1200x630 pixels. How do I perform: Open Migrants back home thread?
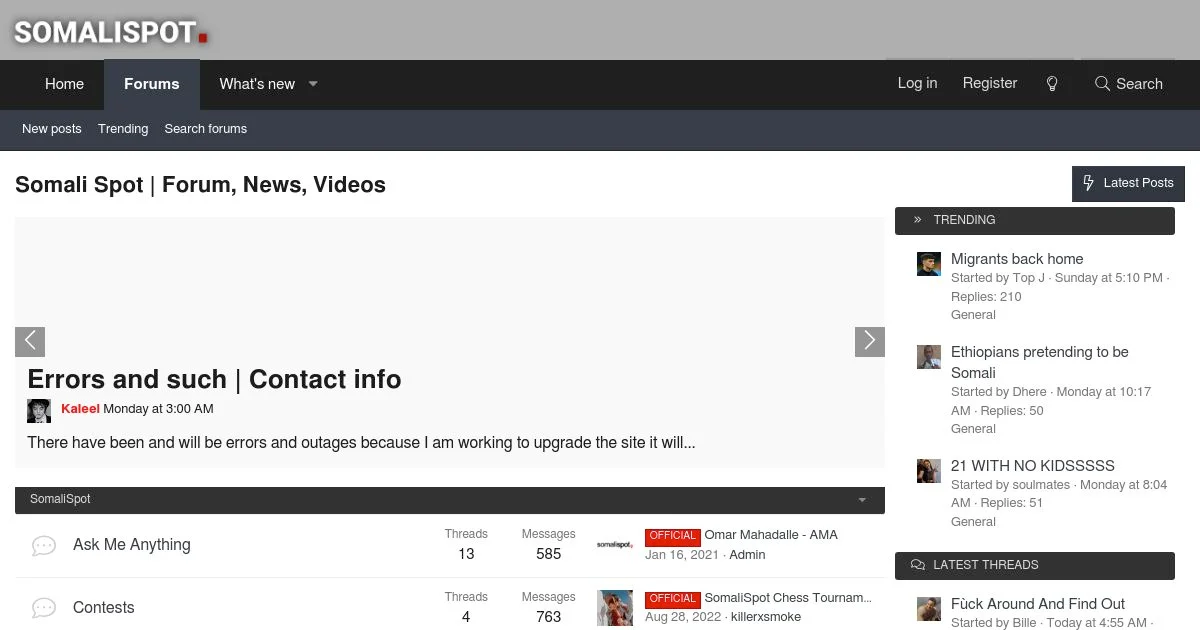click(x=1017, y=259)
